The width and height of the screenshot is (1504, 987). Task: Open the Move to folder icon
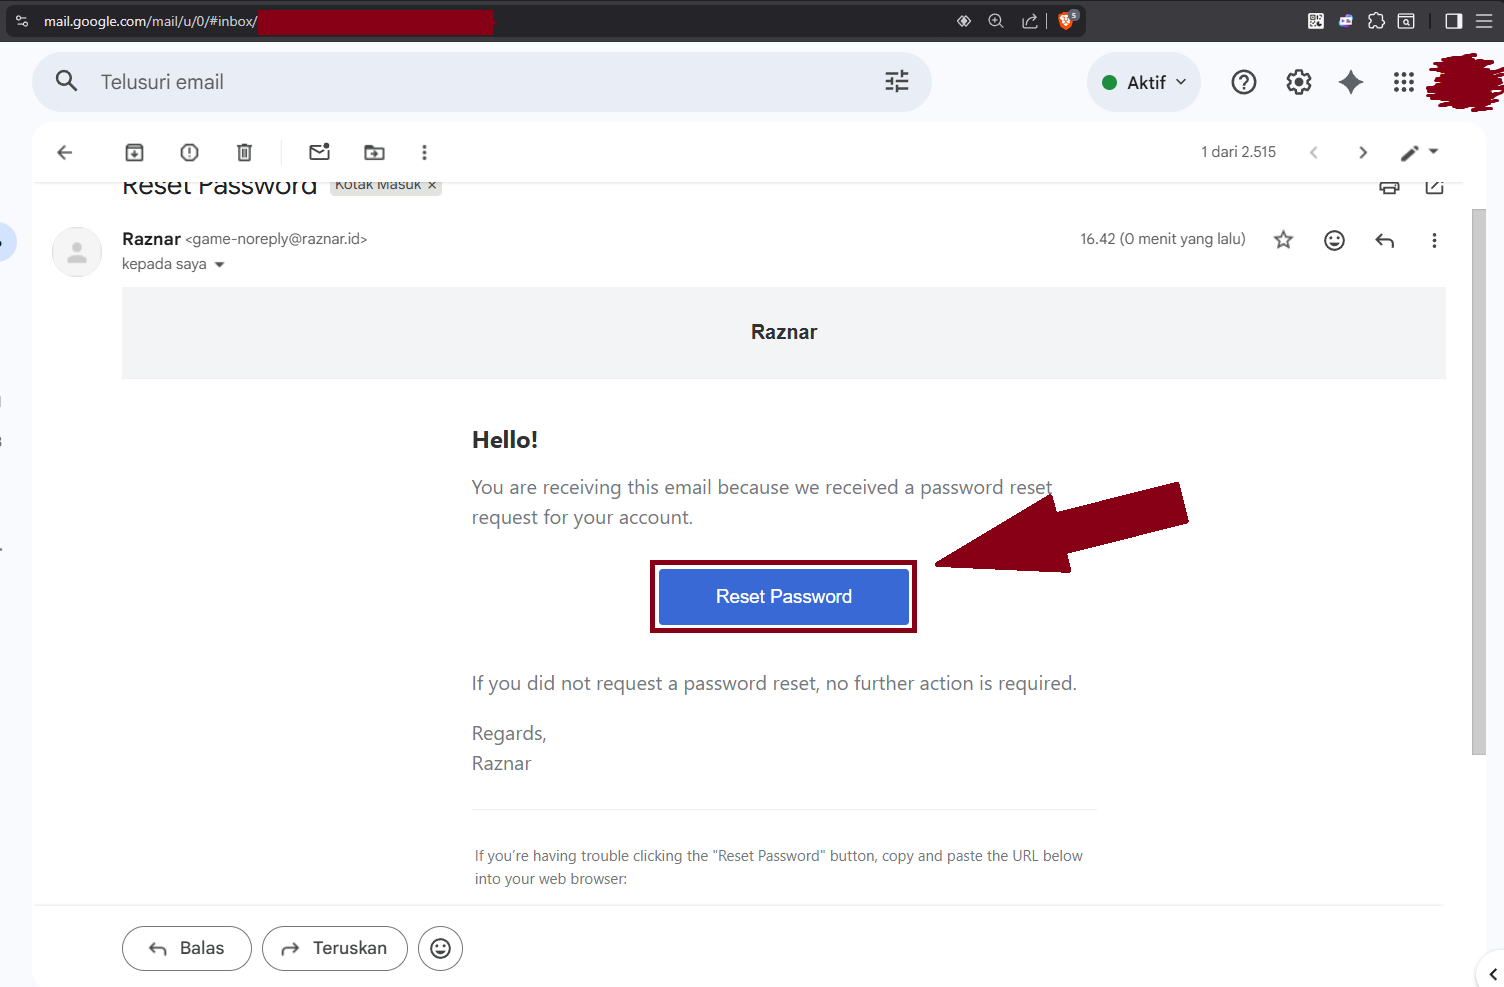(374, 152)
